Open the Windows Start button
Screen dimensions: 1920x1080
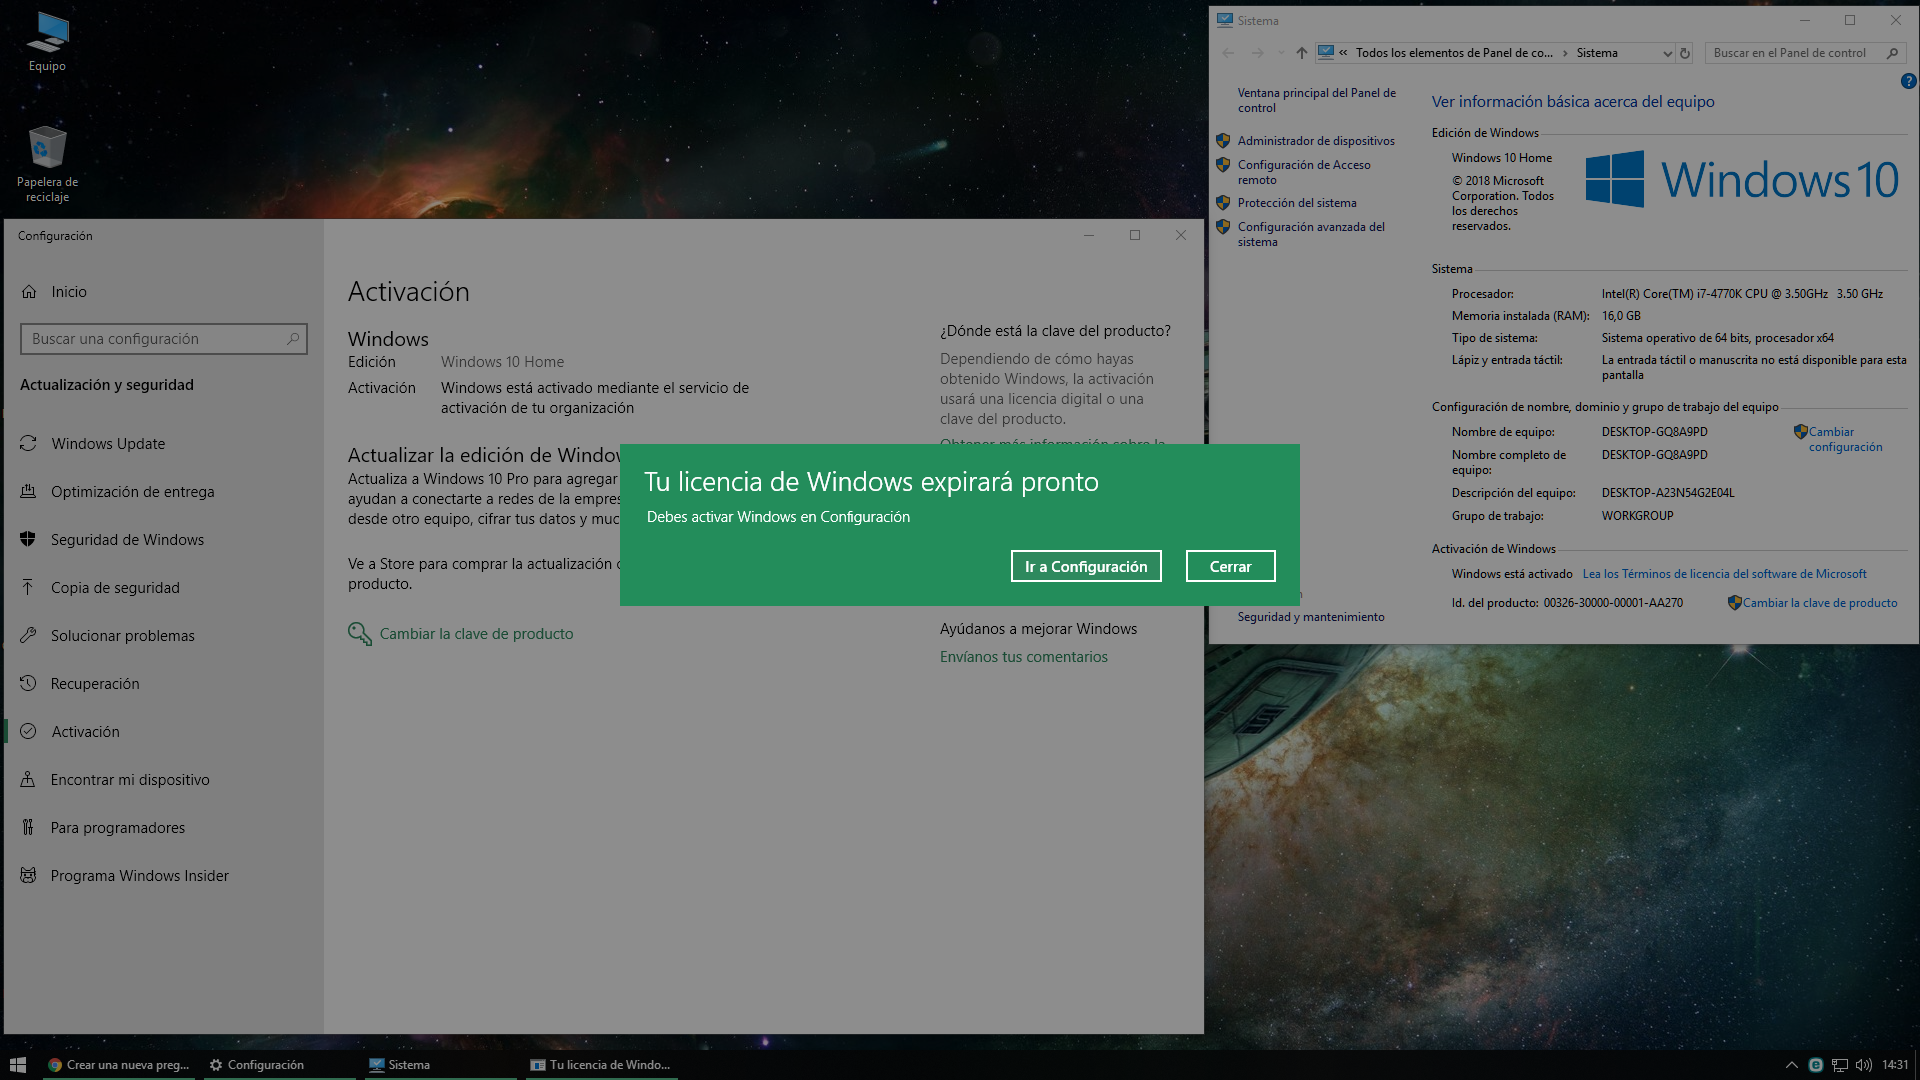(x=17, y=1065)
